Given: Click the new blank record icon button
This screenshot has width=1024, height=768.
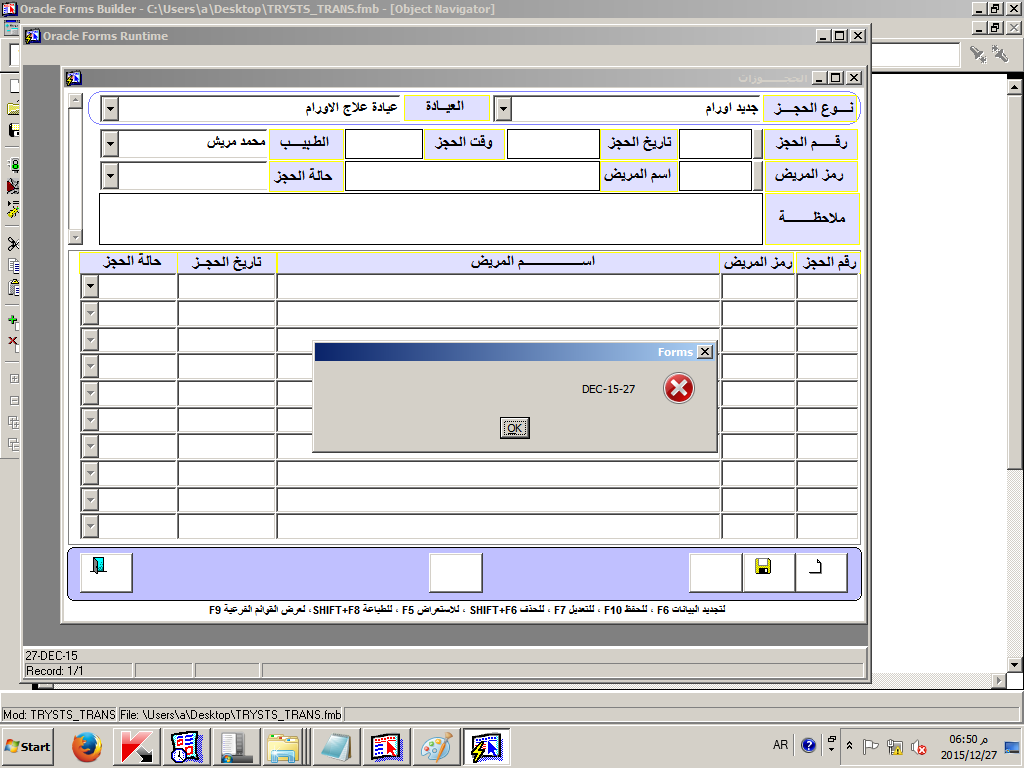Looking at the screenshot, I should click(821, 572).
